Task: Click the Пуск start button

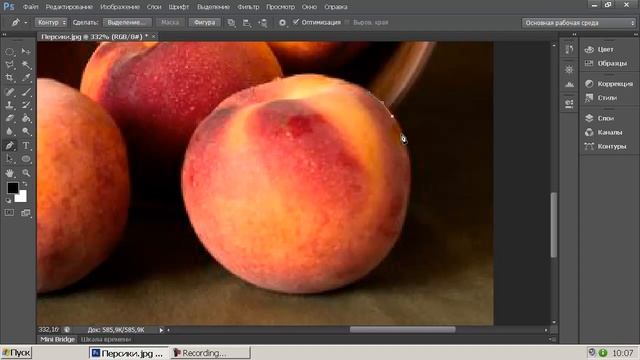Action: point(16,353)
